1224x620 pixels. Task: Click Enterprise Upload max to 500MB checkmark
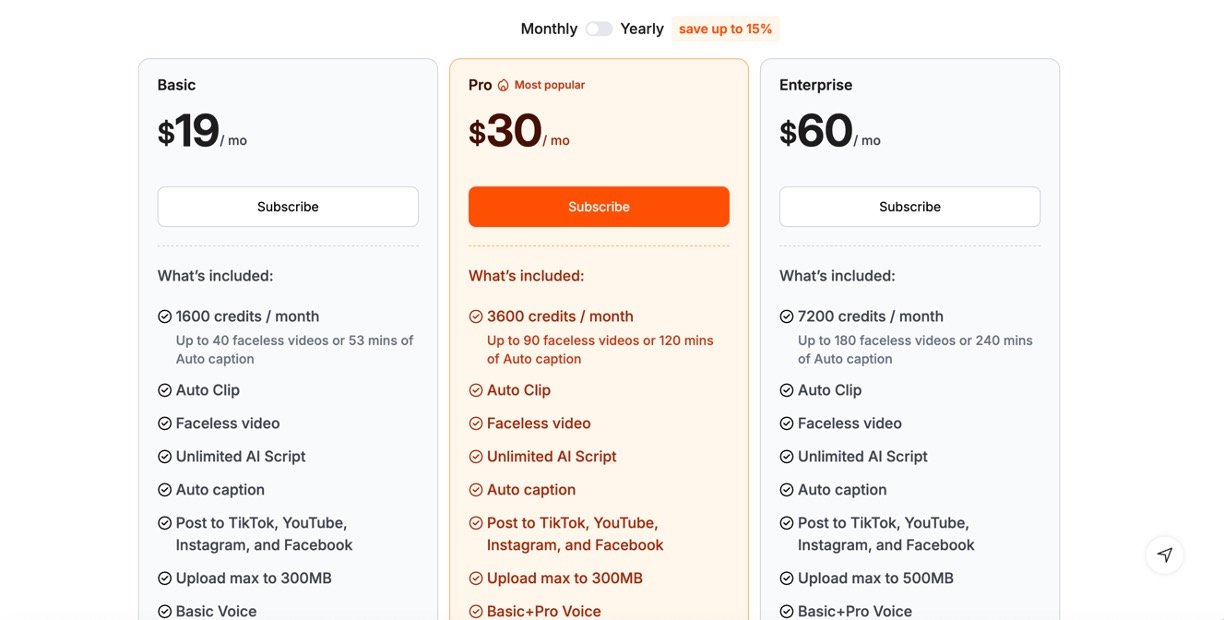pos(787,578)
